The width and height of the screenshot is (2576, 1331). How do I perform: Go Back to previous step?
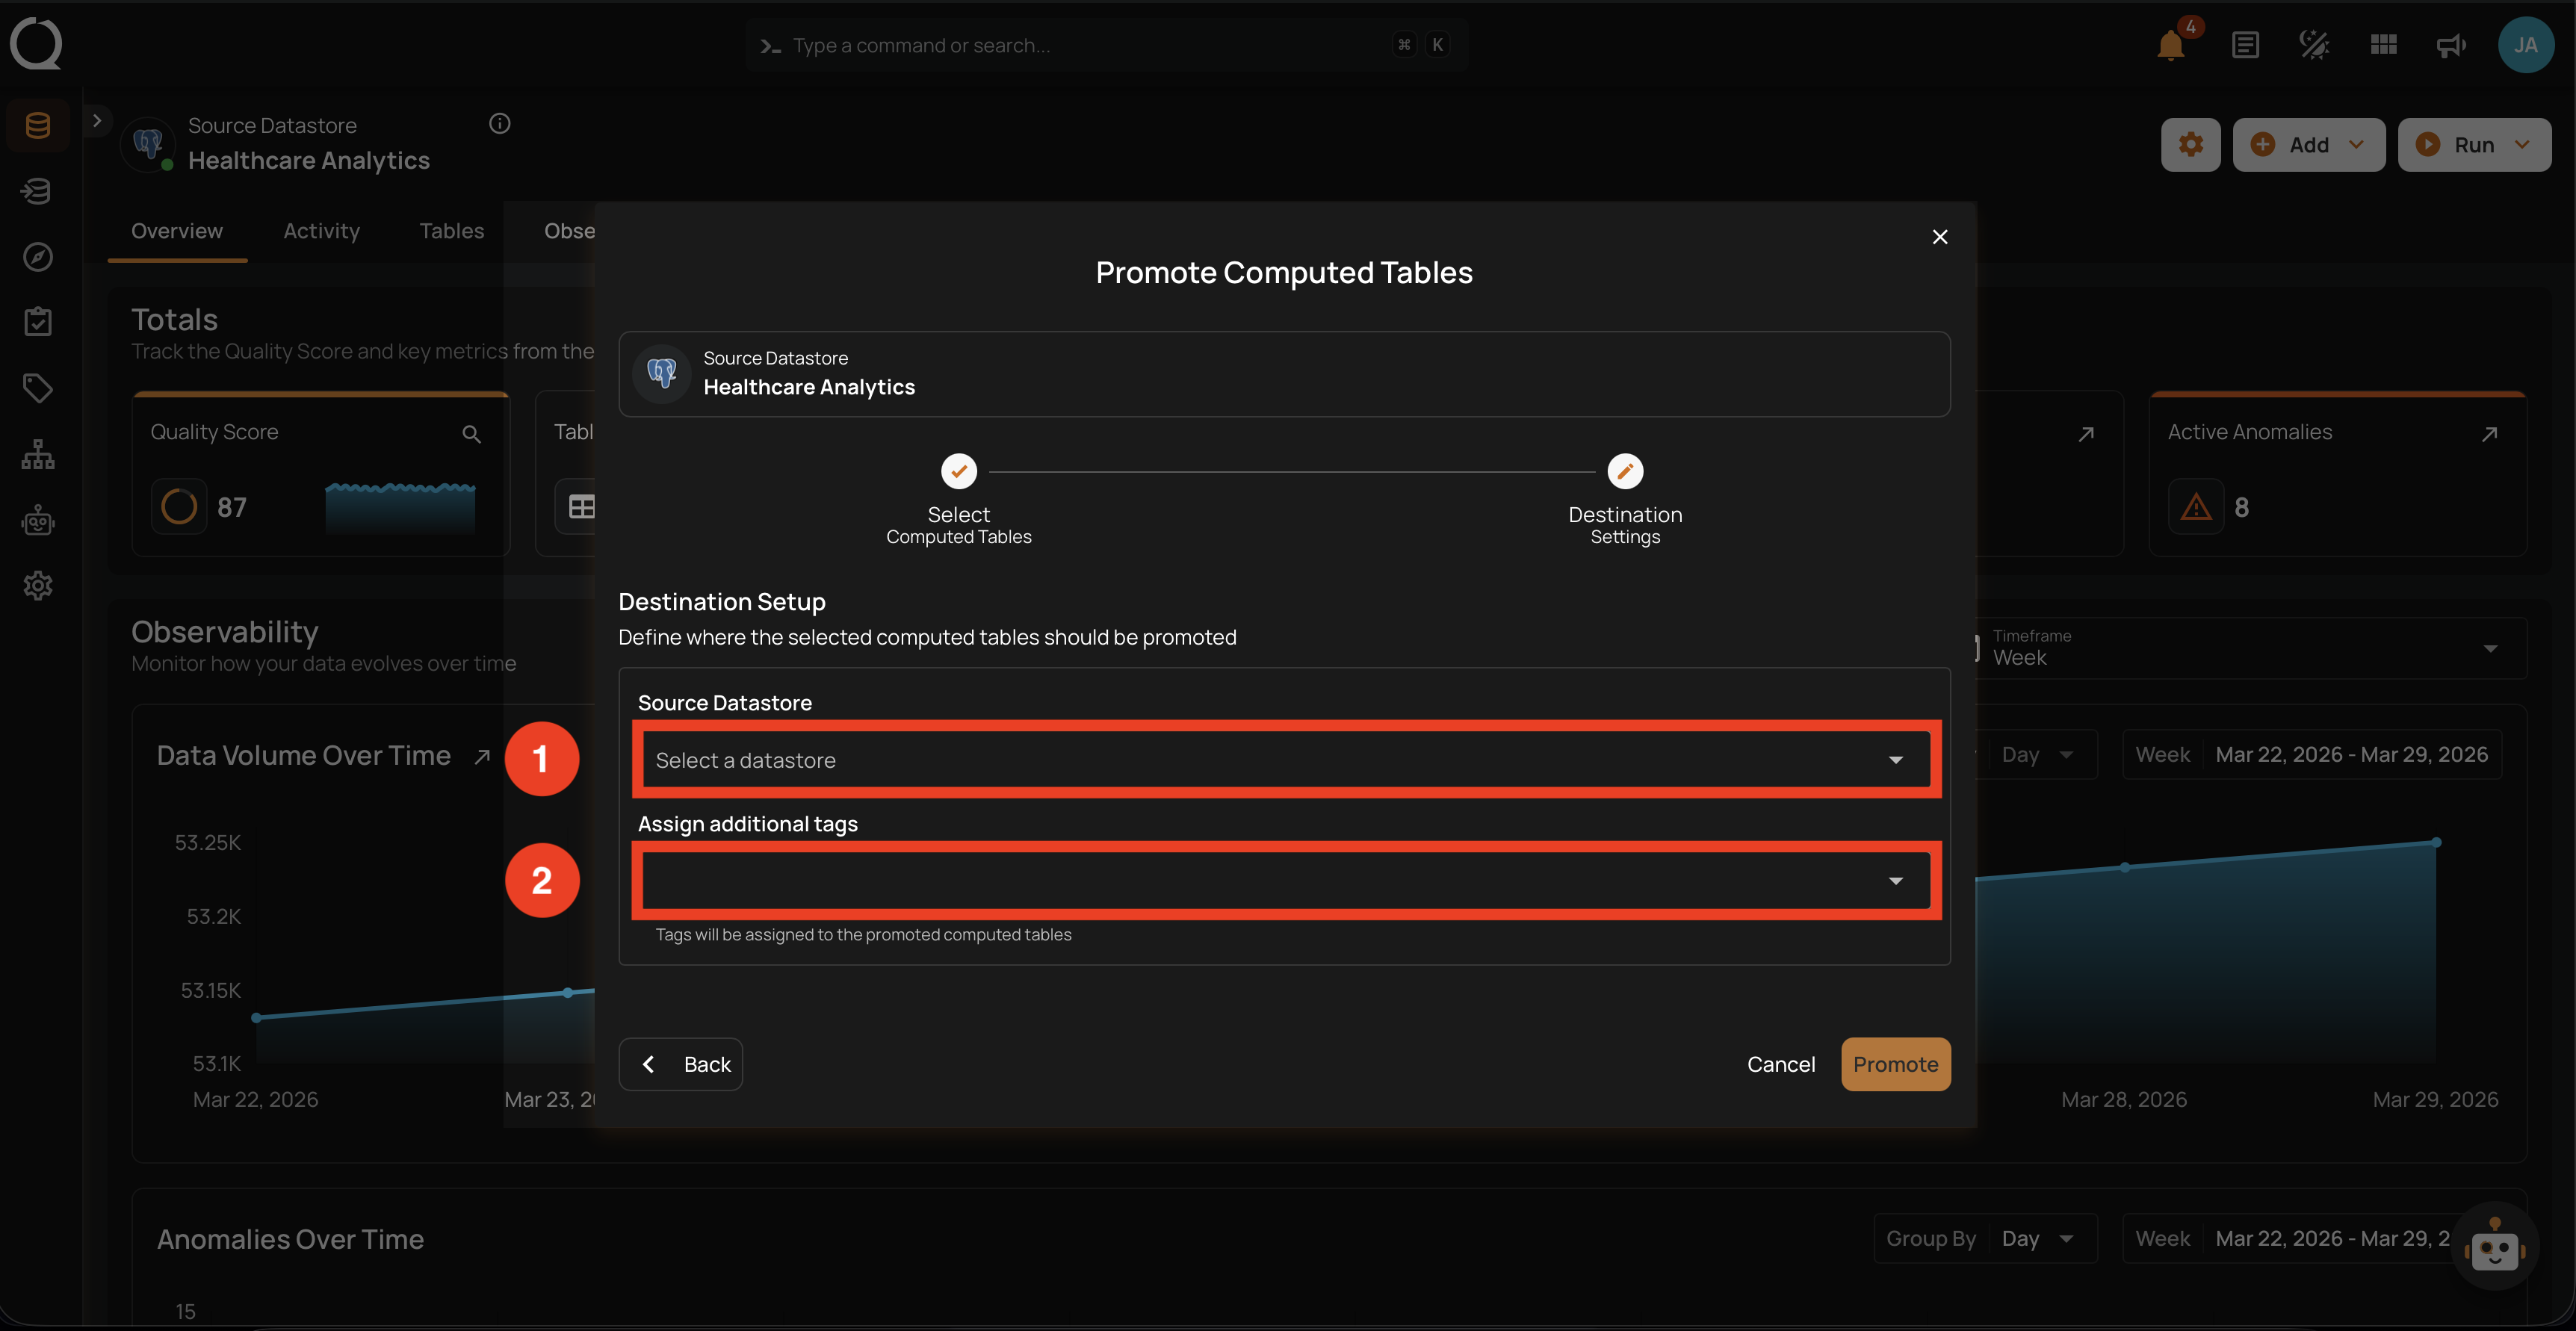[681, 1064]
